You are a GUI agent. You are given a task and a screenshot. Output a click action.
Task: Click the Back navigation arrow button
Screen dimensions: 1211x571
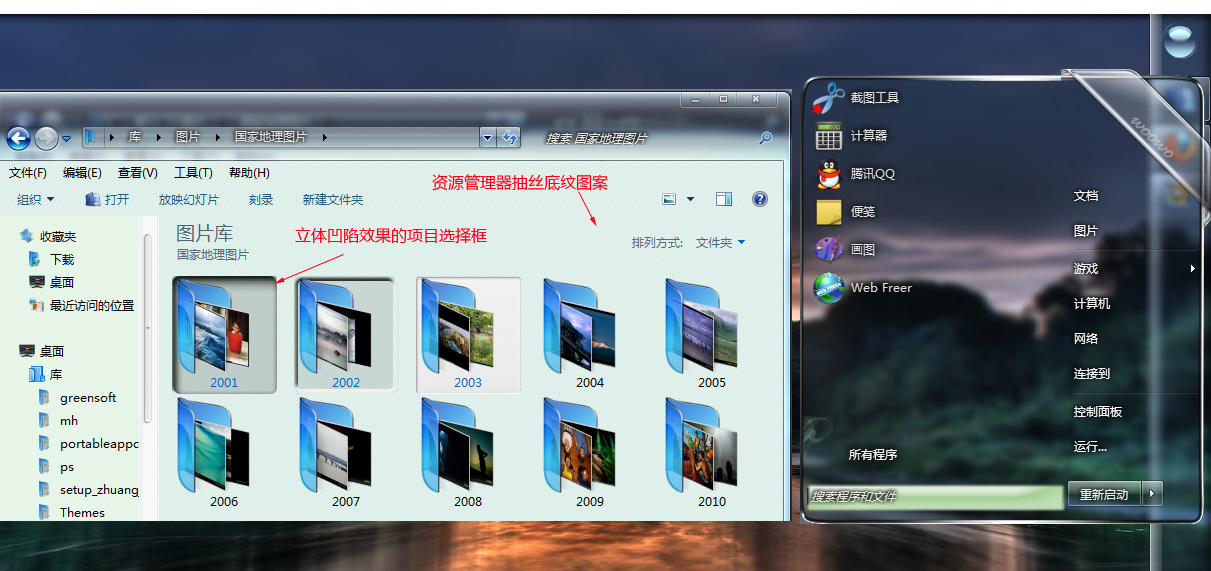point(19,138)
